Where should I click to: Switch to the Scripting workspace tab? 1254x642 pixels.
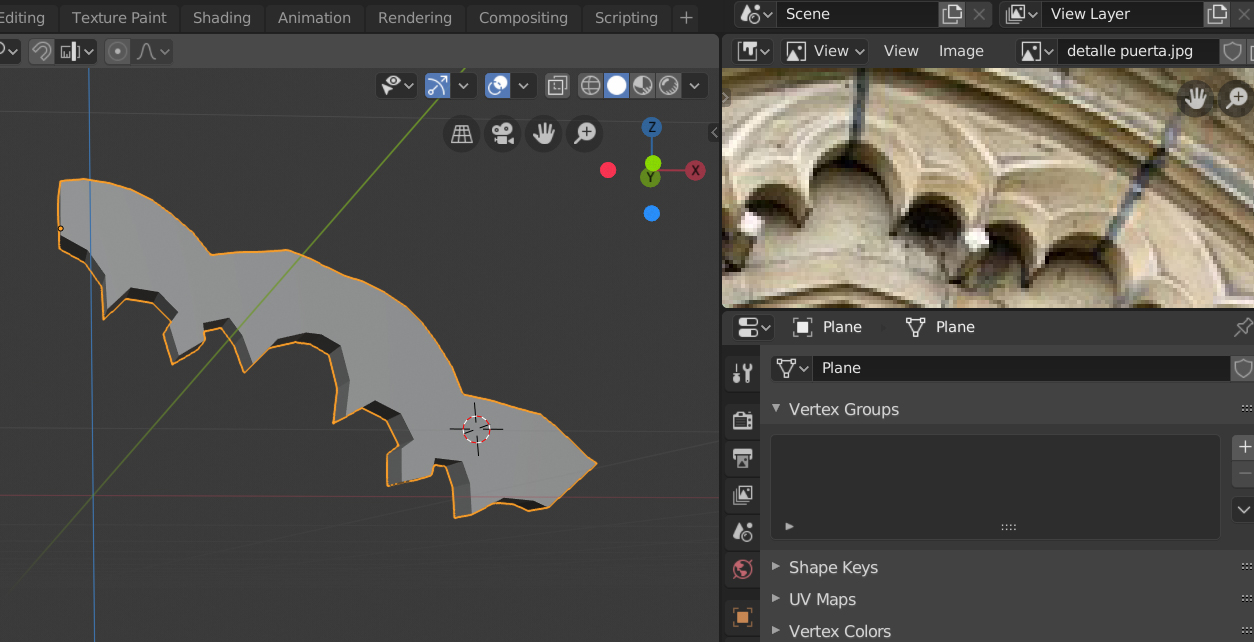pyautogui.click(x=626, y=17)
